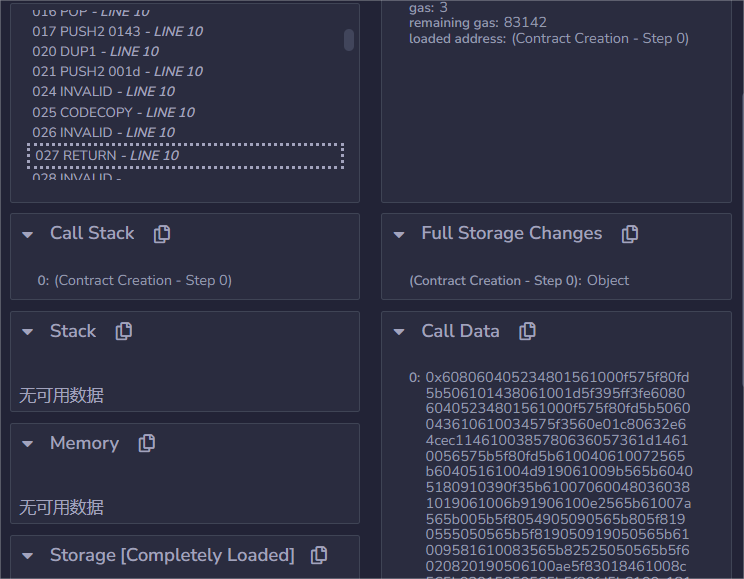Viewport: 744px width, 579px height.
Task: Click the Object value in Full Storage Changes
Action: (x=608, y=280)
